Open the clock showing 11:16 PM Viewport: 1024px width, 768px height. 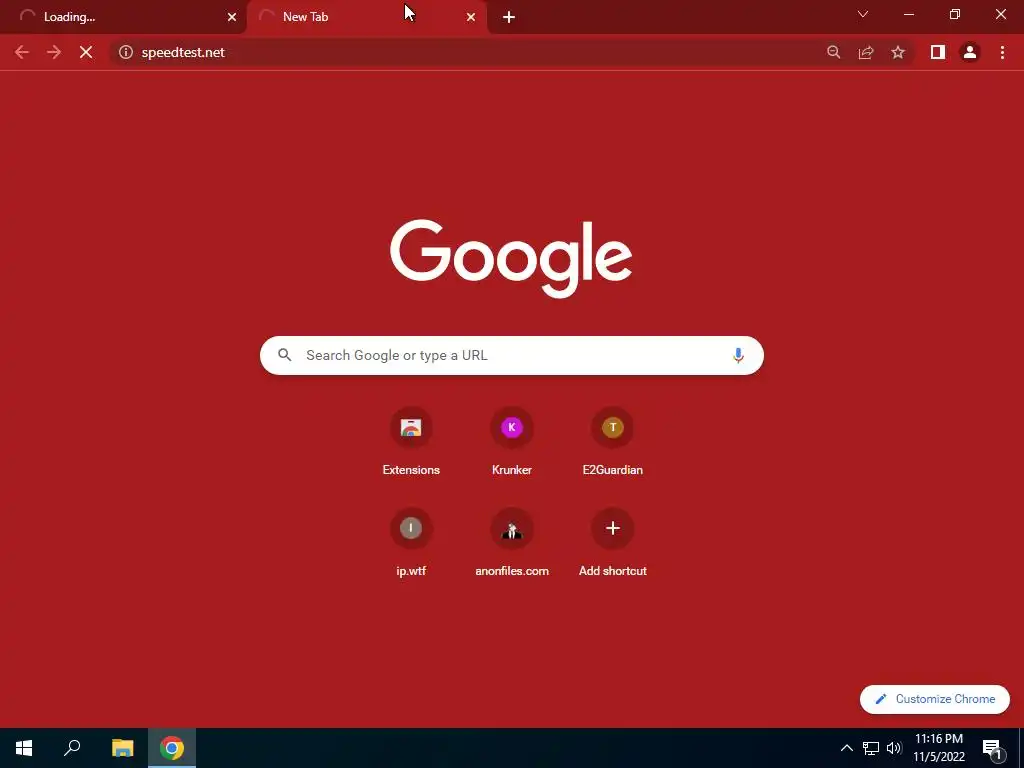click(938, 748)
